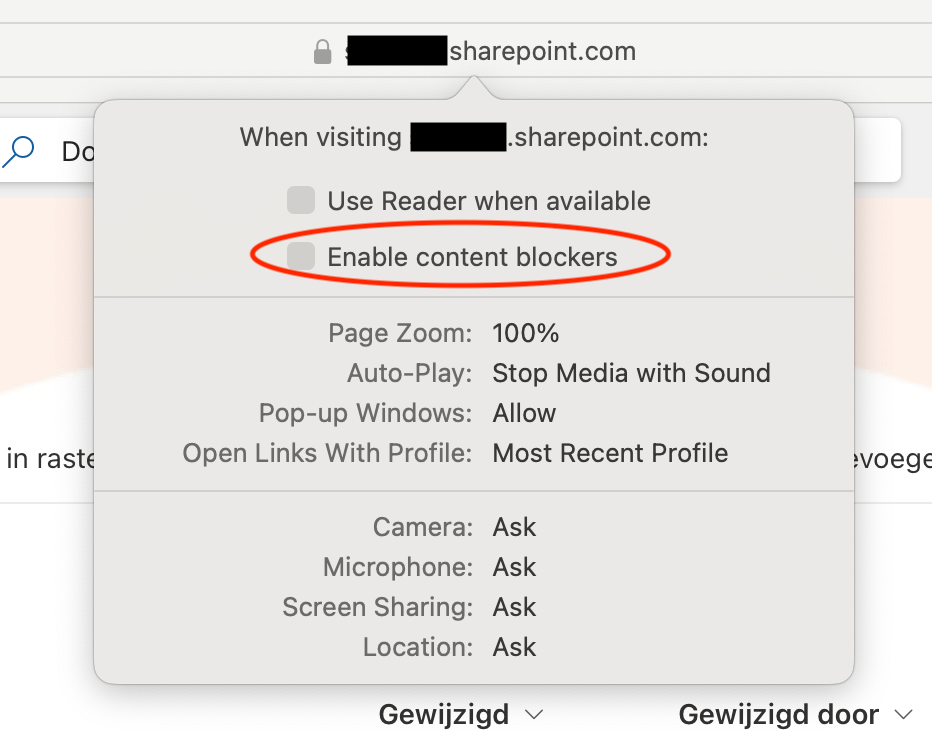932x738 pixels.
Task: Change Microphone permission from Ask
Action: pos(514,567)
